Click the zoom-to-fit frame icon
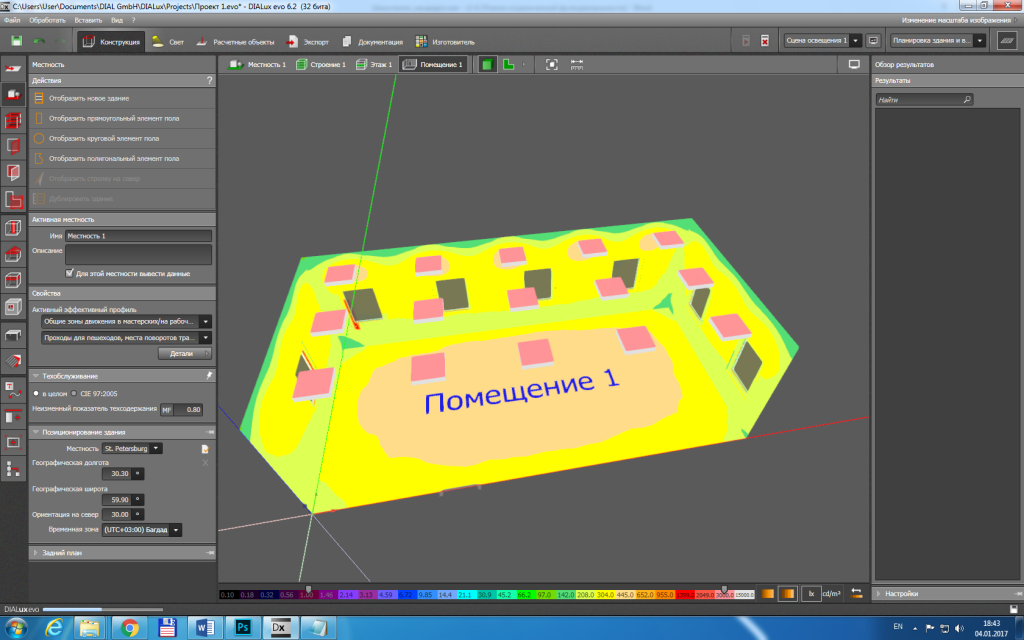 tap(551, 65)
